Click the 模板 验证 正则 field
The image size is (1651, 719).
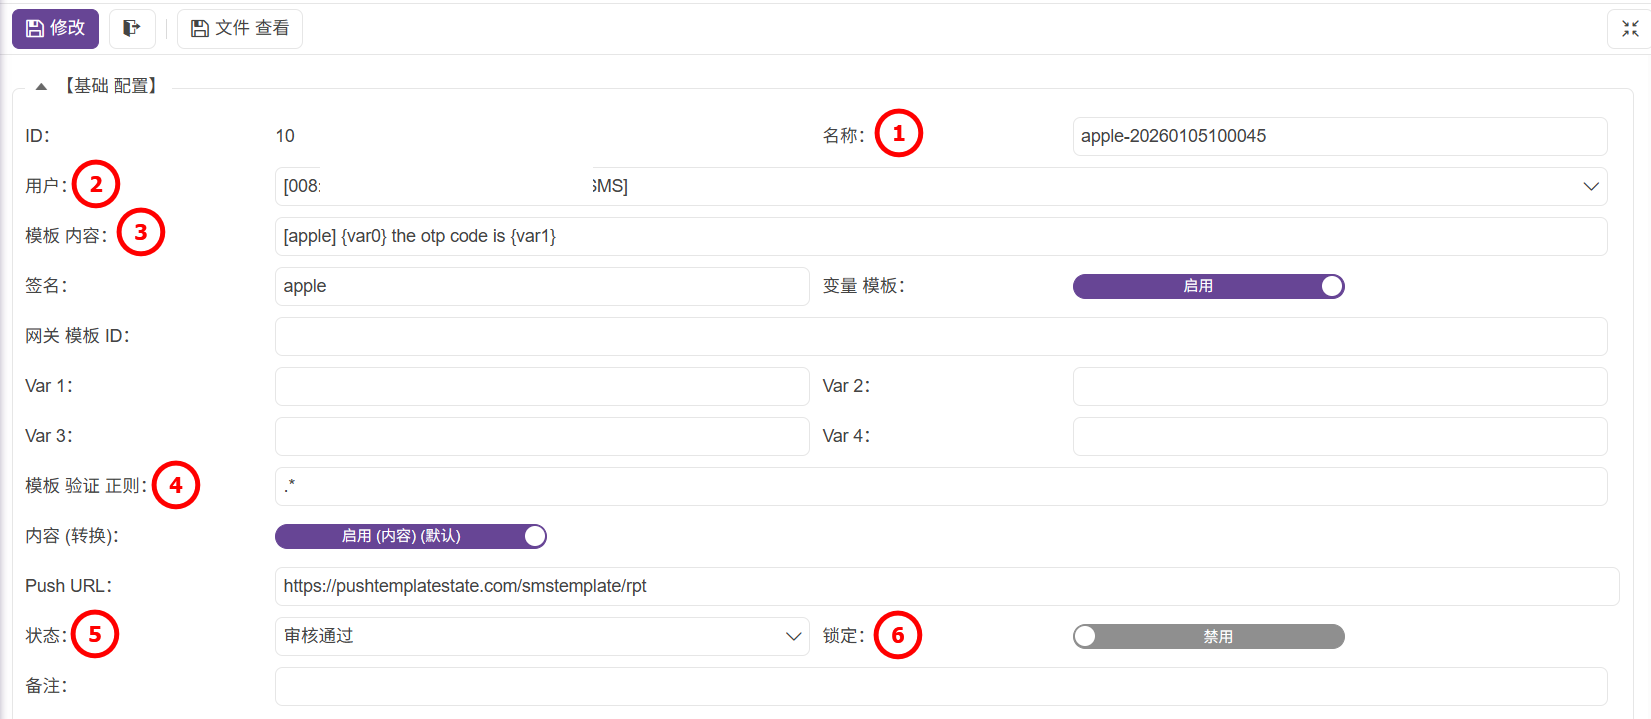pos(940,487)
